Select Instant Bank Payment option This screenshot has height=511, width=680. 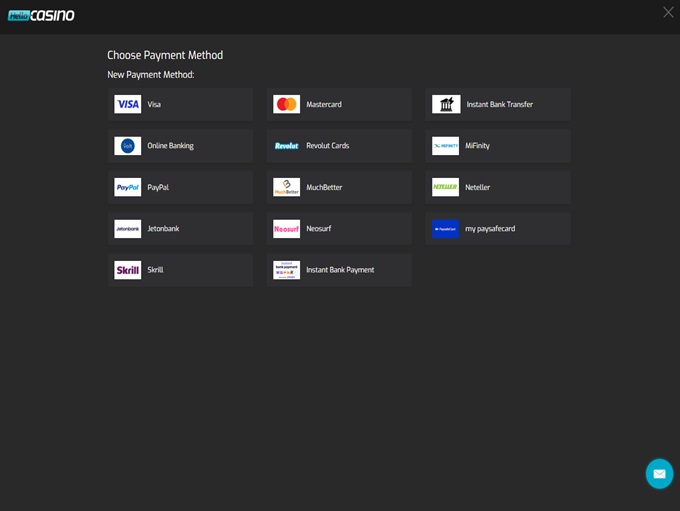tap(339, 270)
